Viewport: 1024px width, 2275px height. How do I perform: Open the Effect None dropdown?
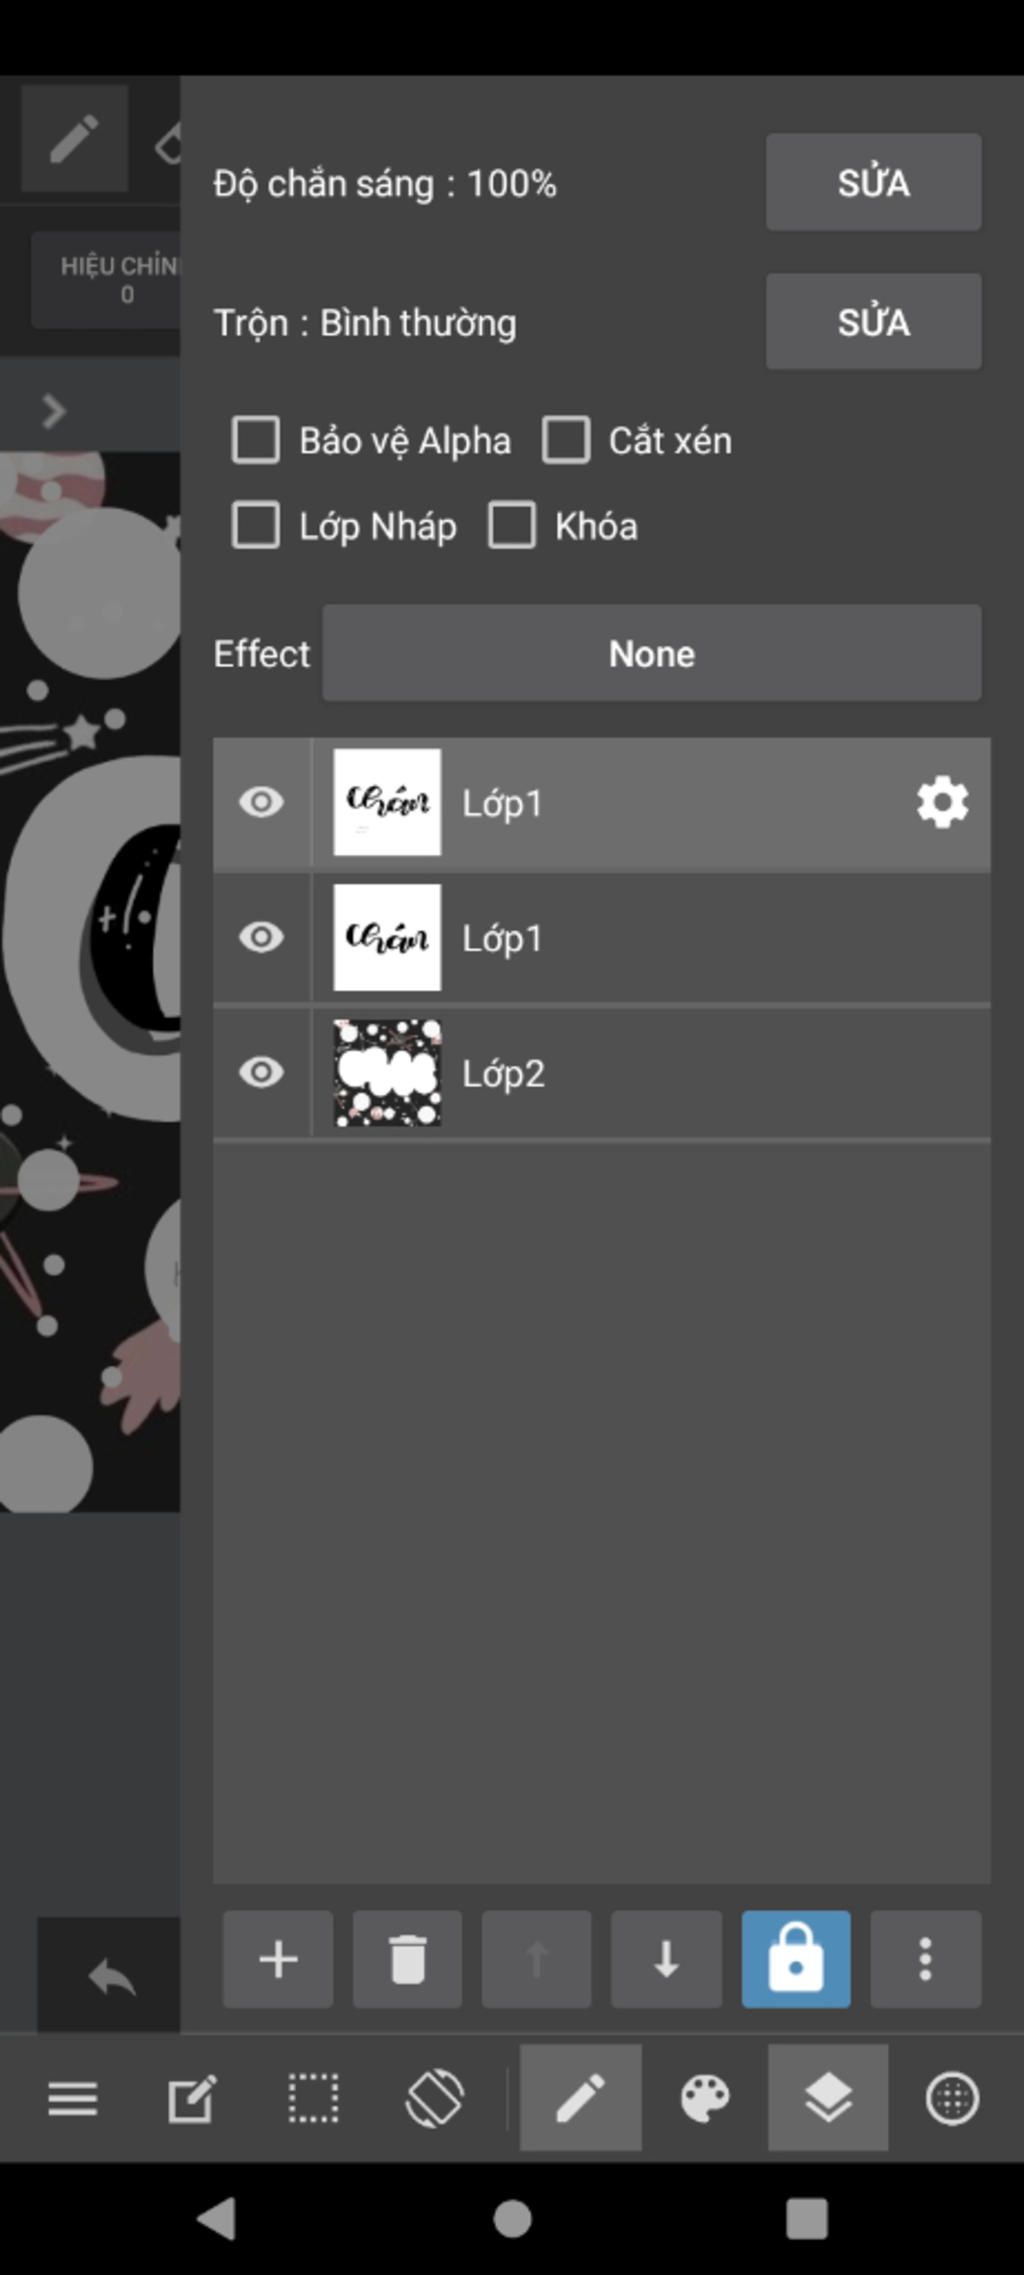(651, 653)
